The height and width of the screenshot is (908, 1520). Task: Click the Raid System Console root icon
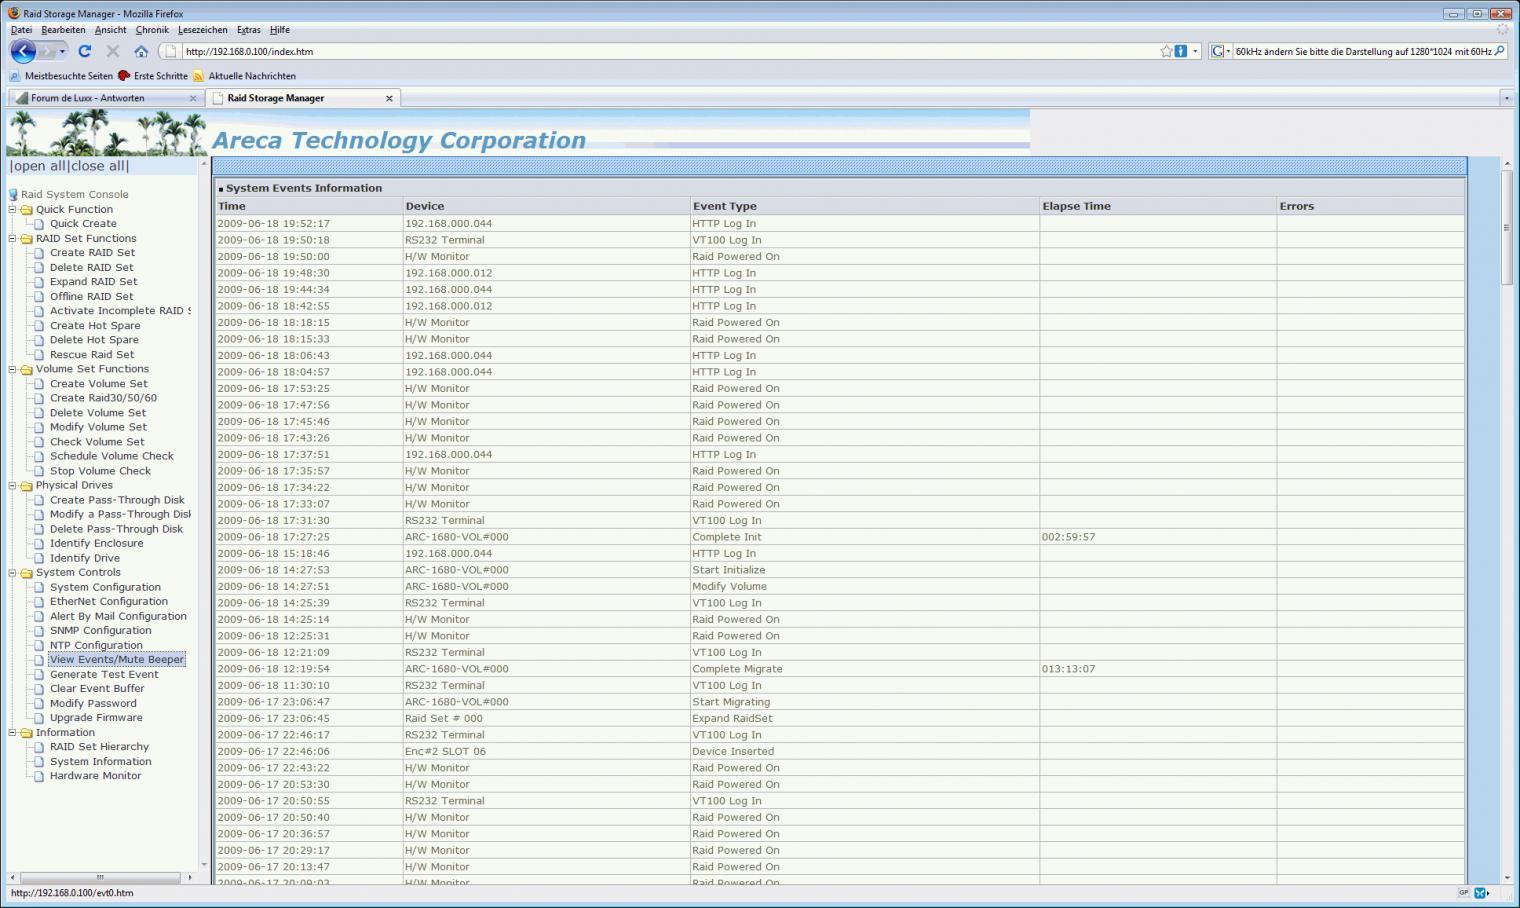(x=14, y=195)
